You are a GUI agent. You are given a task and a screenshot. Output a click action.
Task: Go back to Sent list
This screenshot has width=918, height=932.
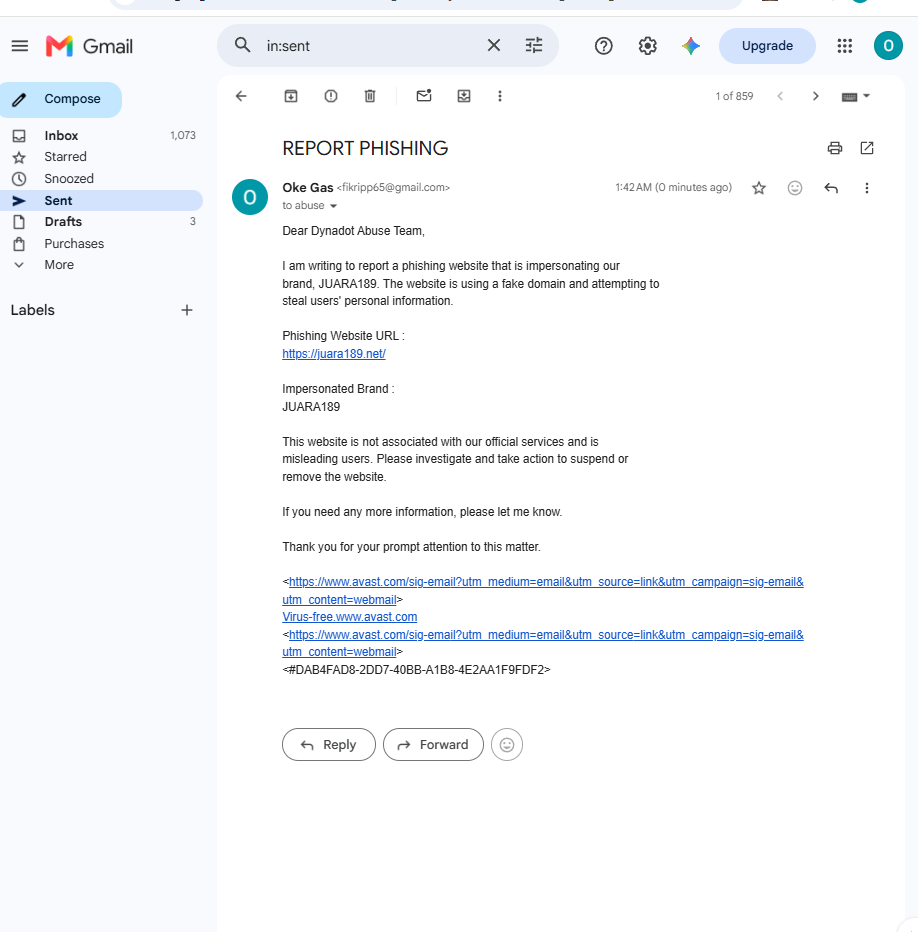pos(241,96)
